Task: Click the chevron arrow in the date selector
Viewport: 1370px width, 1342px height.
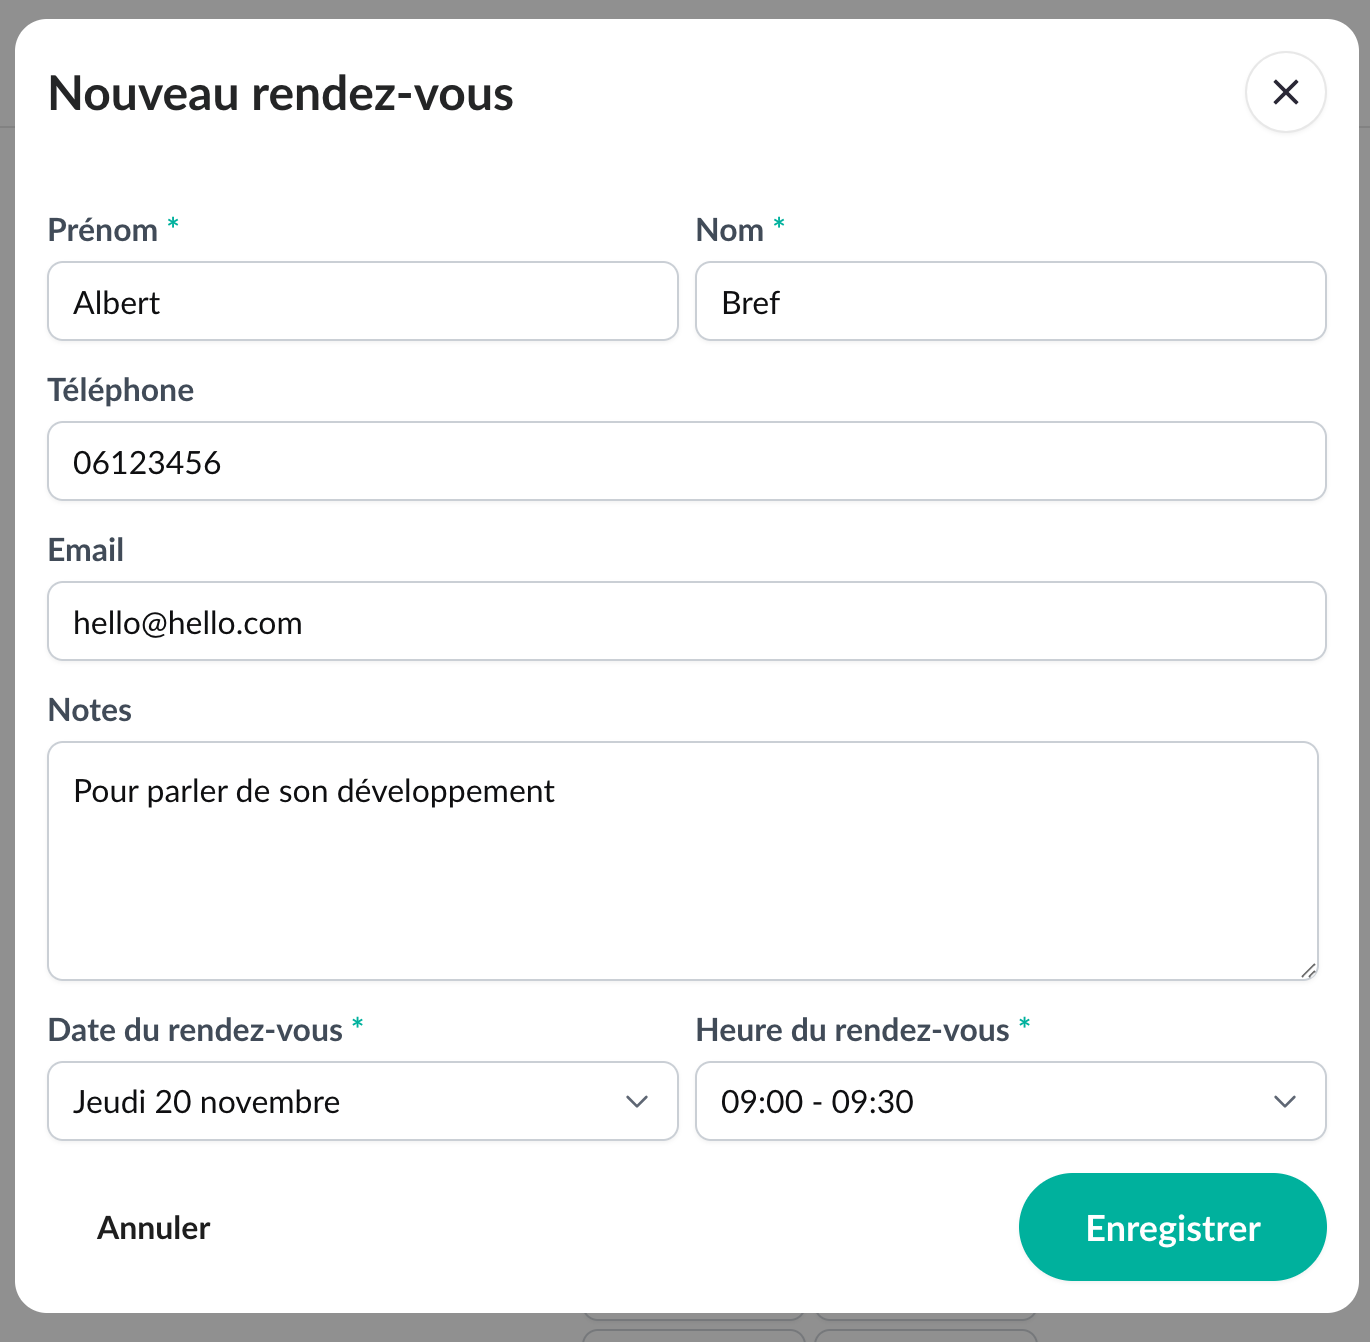Action: 637,1101
